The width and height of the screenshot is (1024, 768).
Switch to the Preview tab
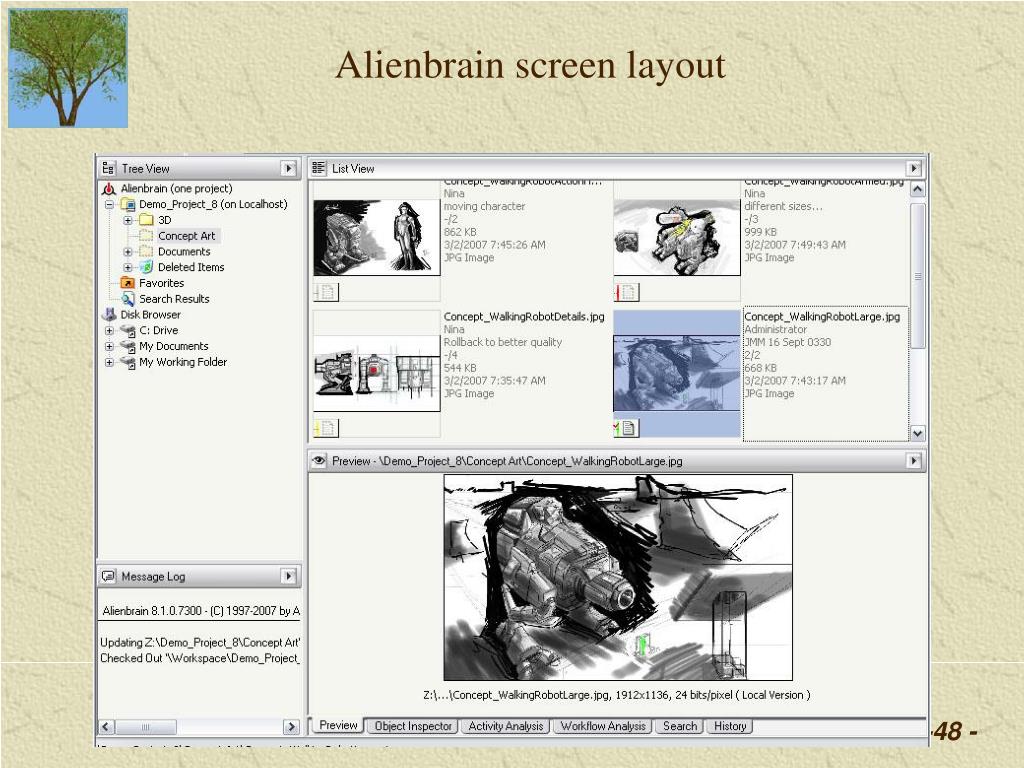338,725
